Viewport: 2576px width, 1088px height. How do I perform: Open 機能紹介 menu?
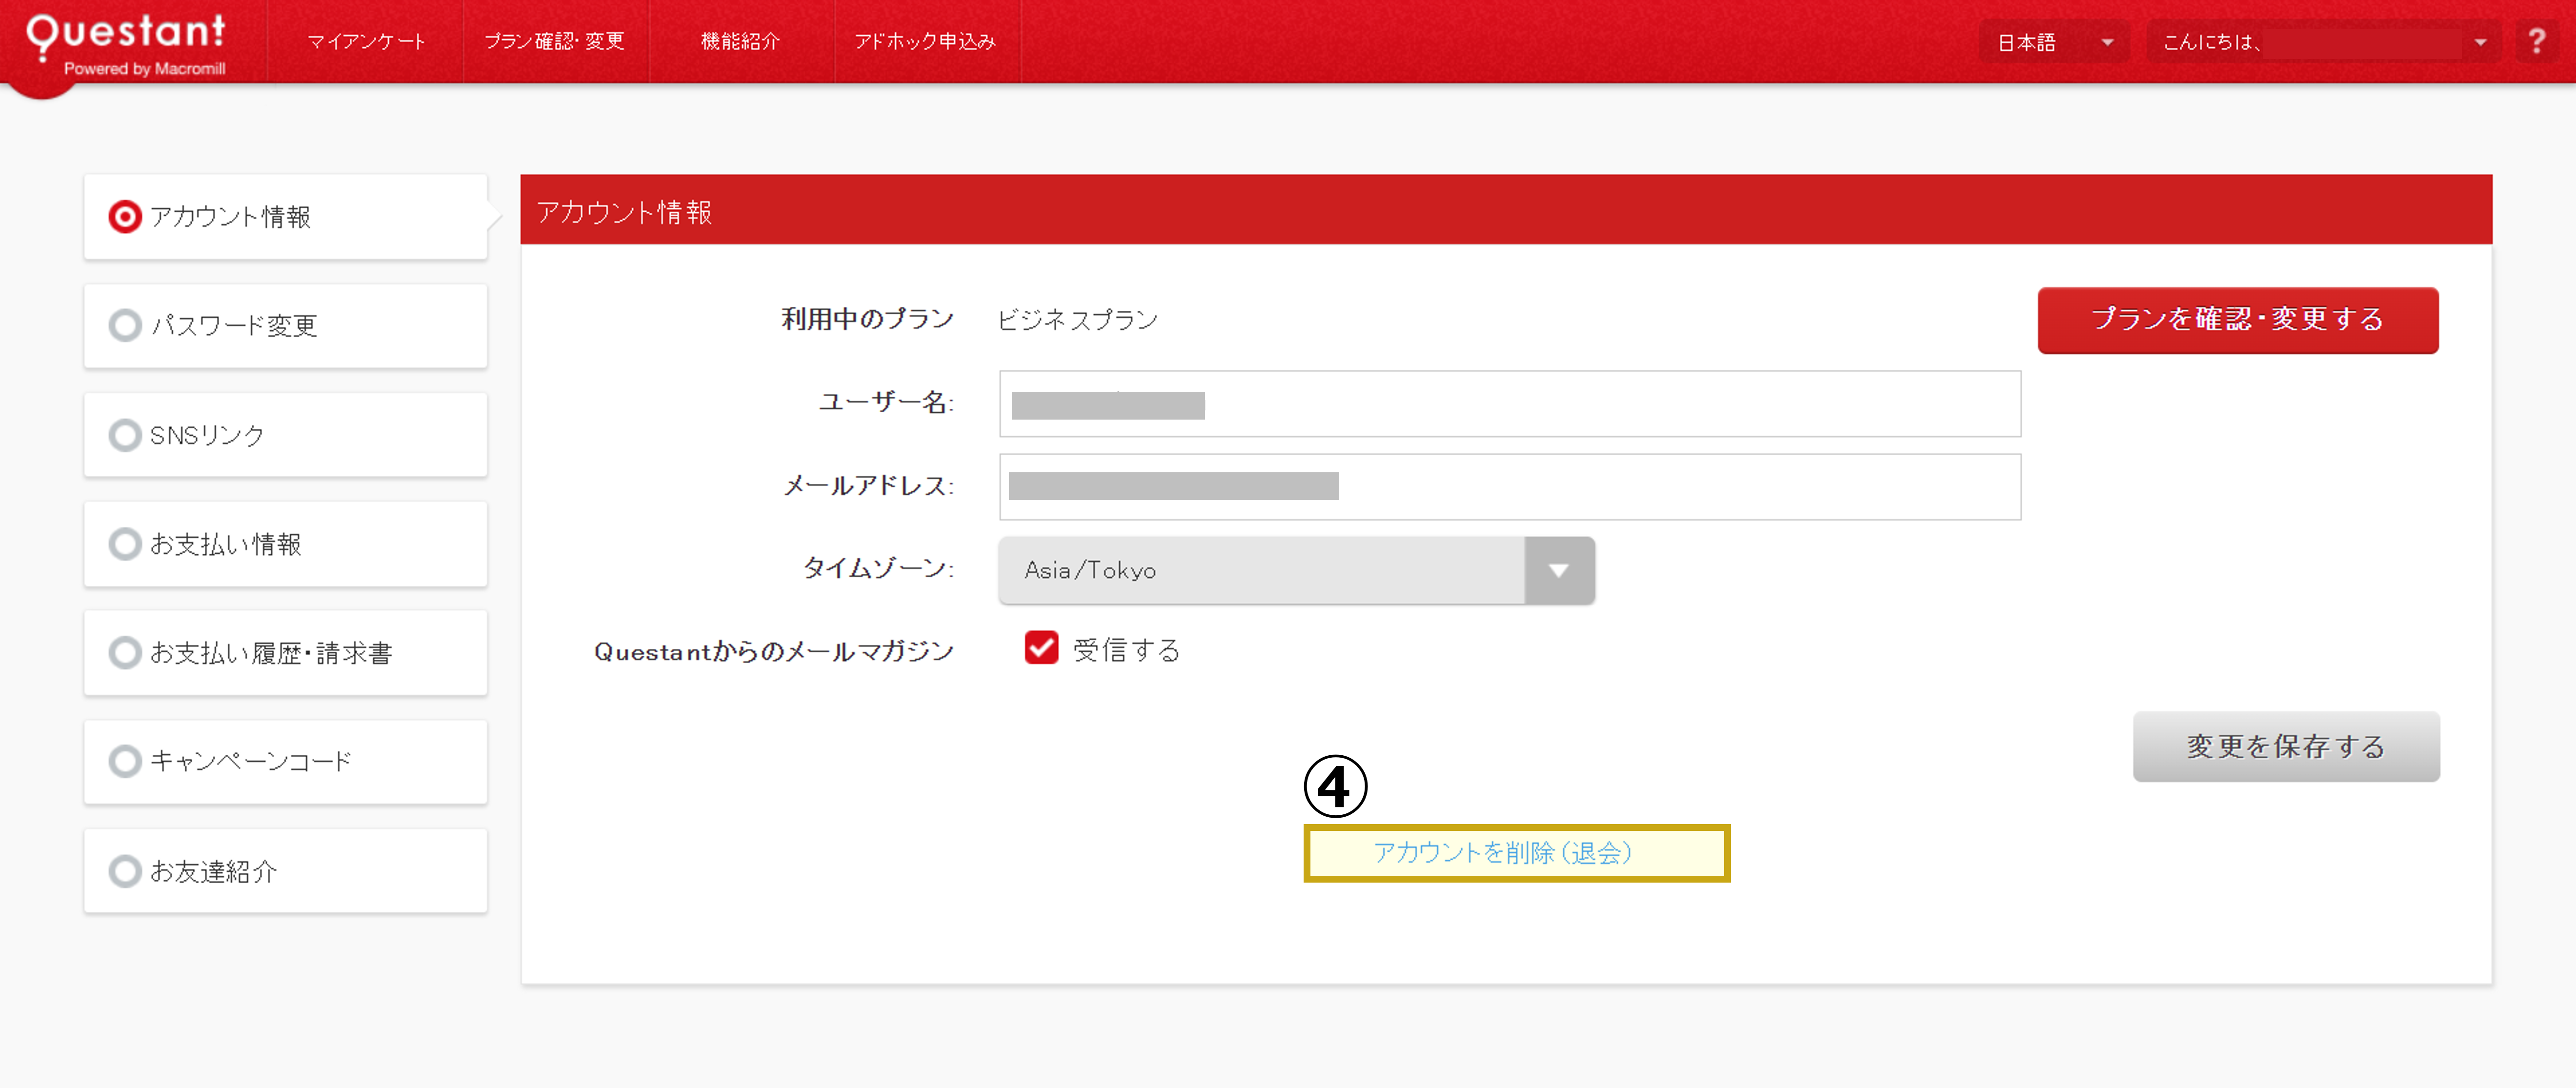coord(740,42)
